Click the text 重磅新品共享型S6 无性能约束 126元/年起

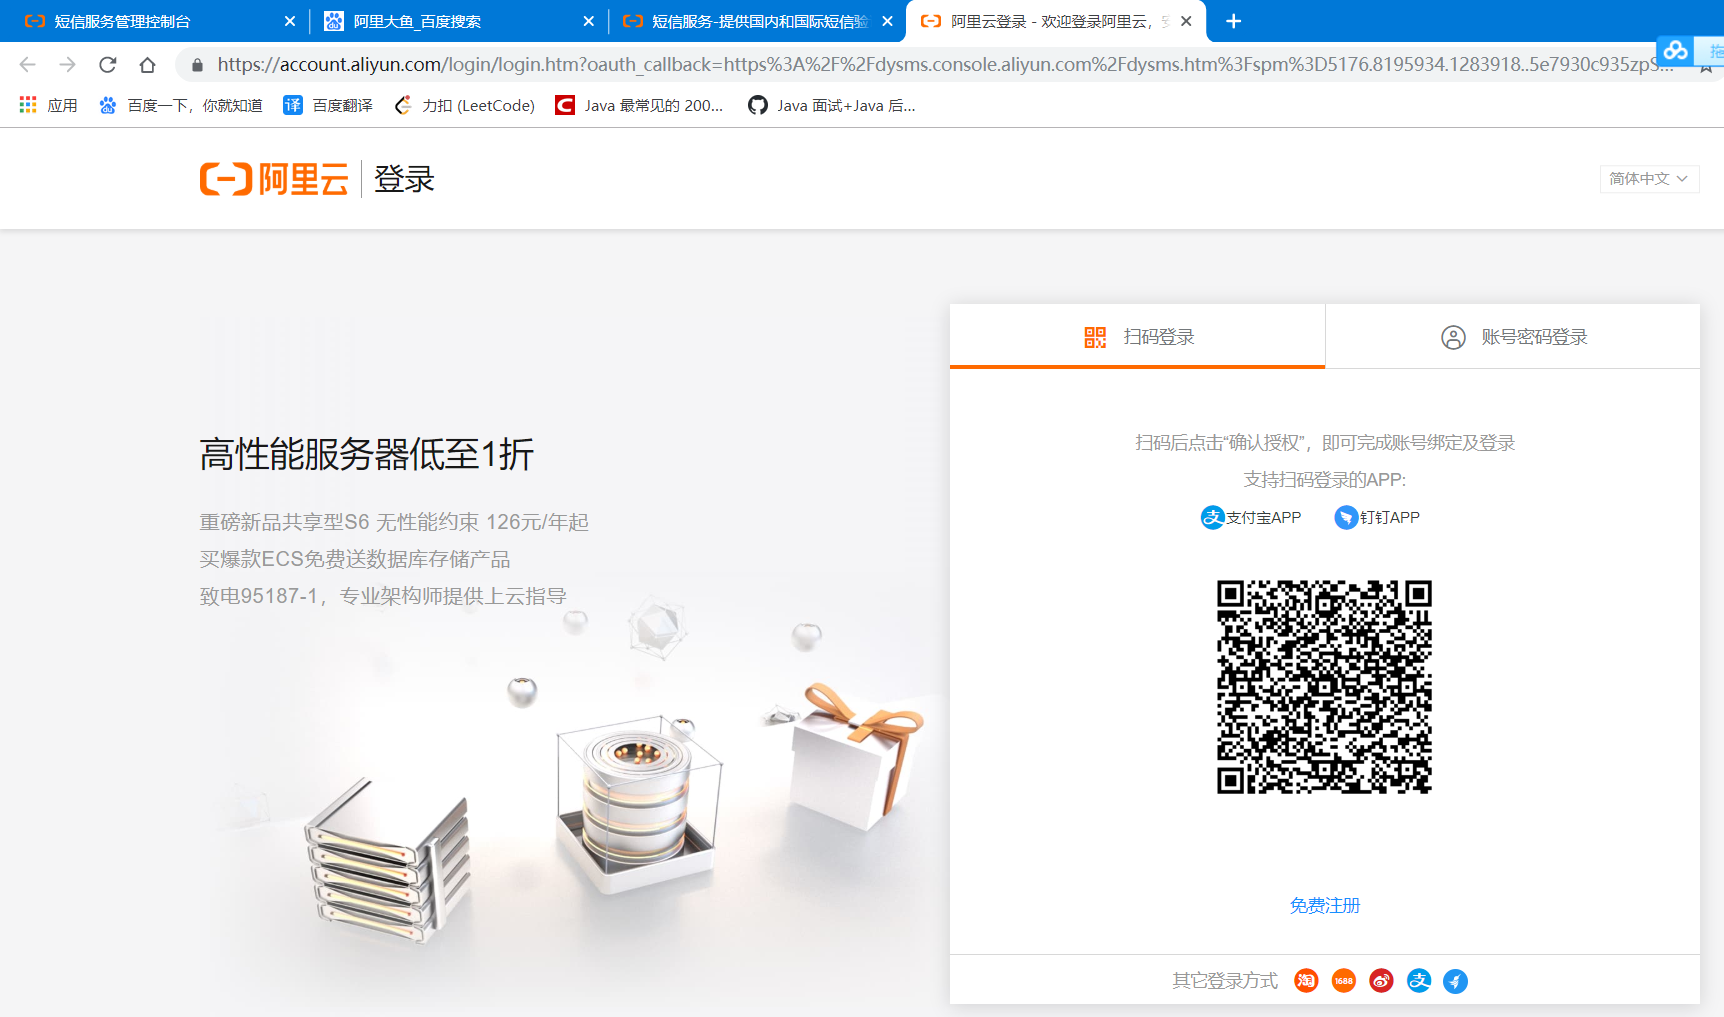pos(394,522)
